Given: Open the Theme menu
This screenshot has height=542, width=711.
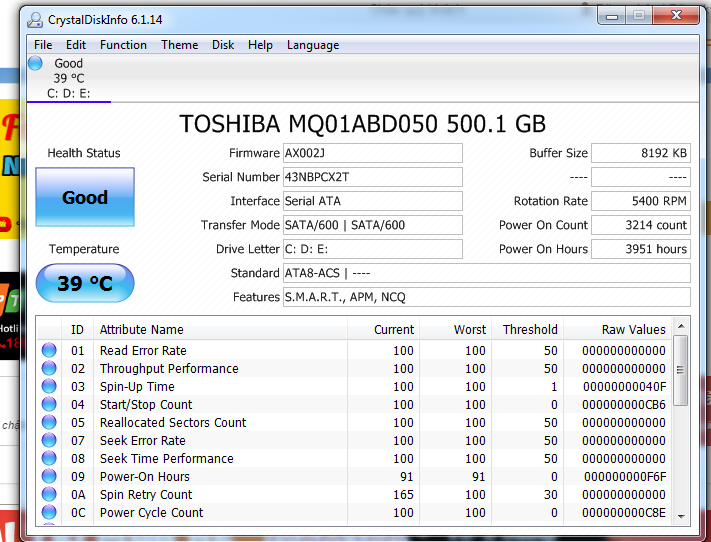Looking at the screenshot, I should click(x=180, y=45).
